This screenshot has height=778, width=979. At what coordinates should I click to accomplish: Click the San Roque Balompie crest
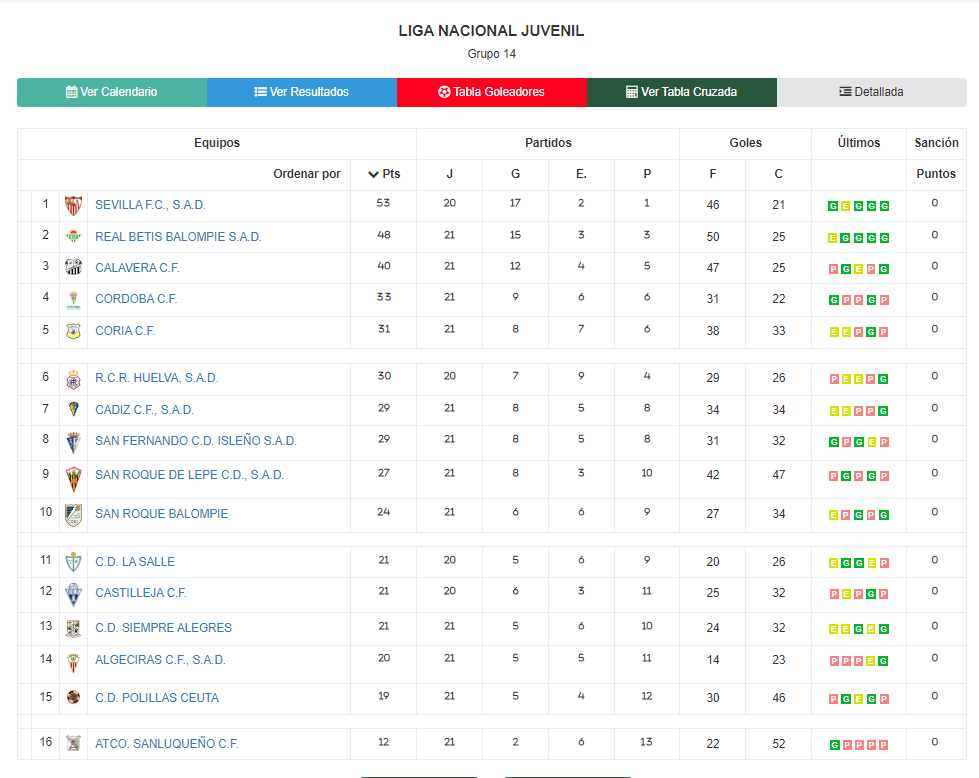(x=74, y=515)
